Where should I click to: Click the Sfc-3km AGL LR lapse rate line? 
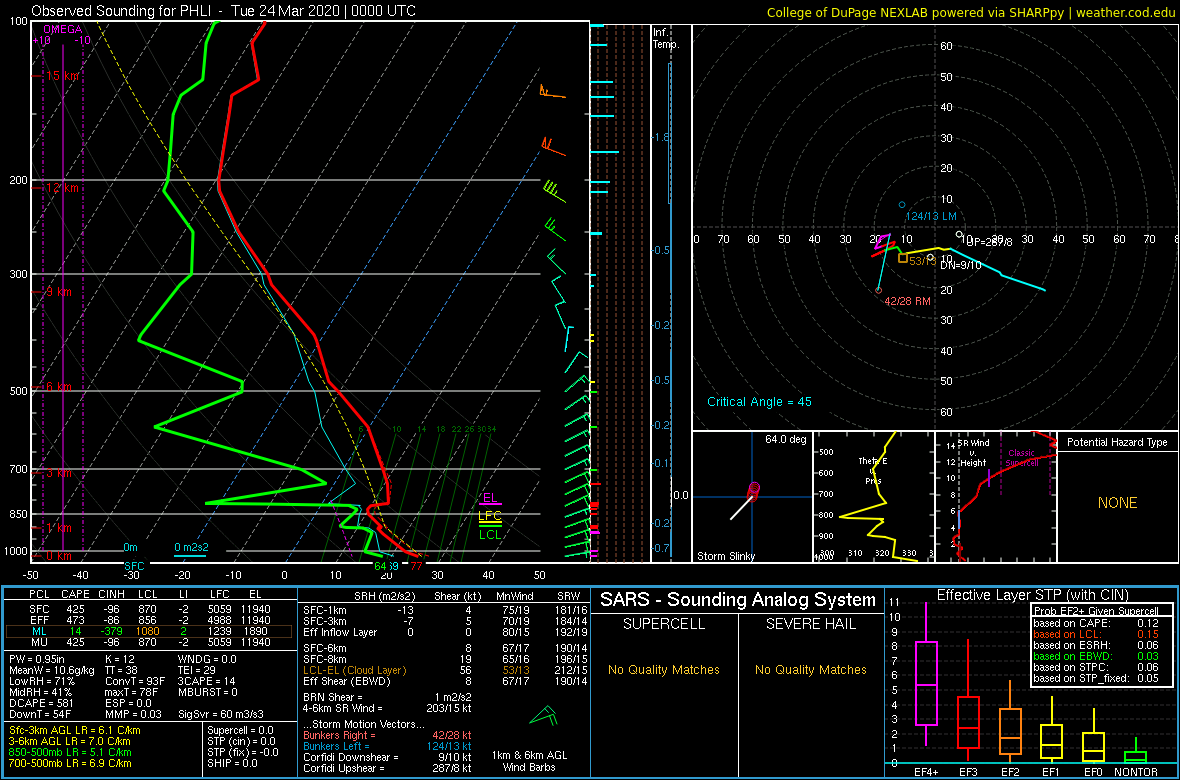pos(75,731)
